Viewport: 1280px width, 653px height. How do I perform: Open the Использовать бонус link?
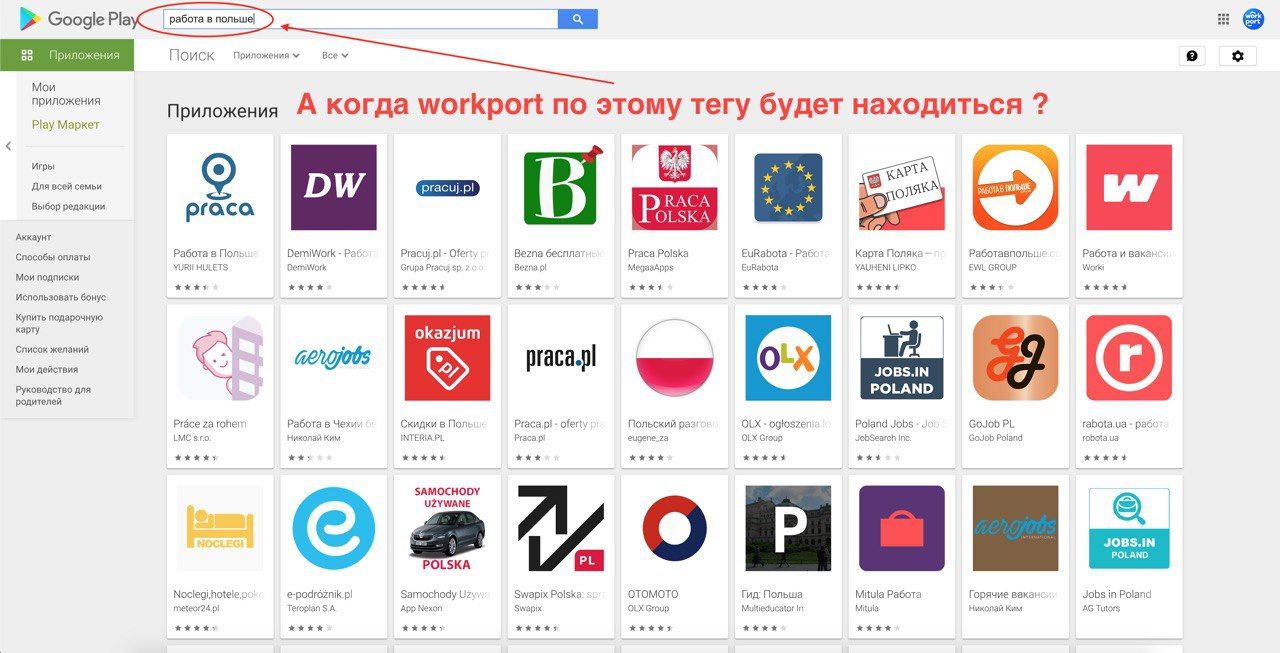pyautogui.click(x=61, y=297)
